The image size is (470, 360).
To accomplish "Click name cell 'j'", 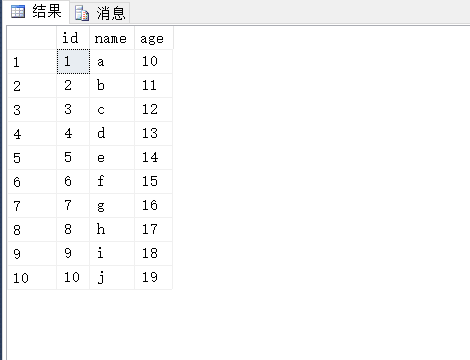I will [x=112, y=278].
